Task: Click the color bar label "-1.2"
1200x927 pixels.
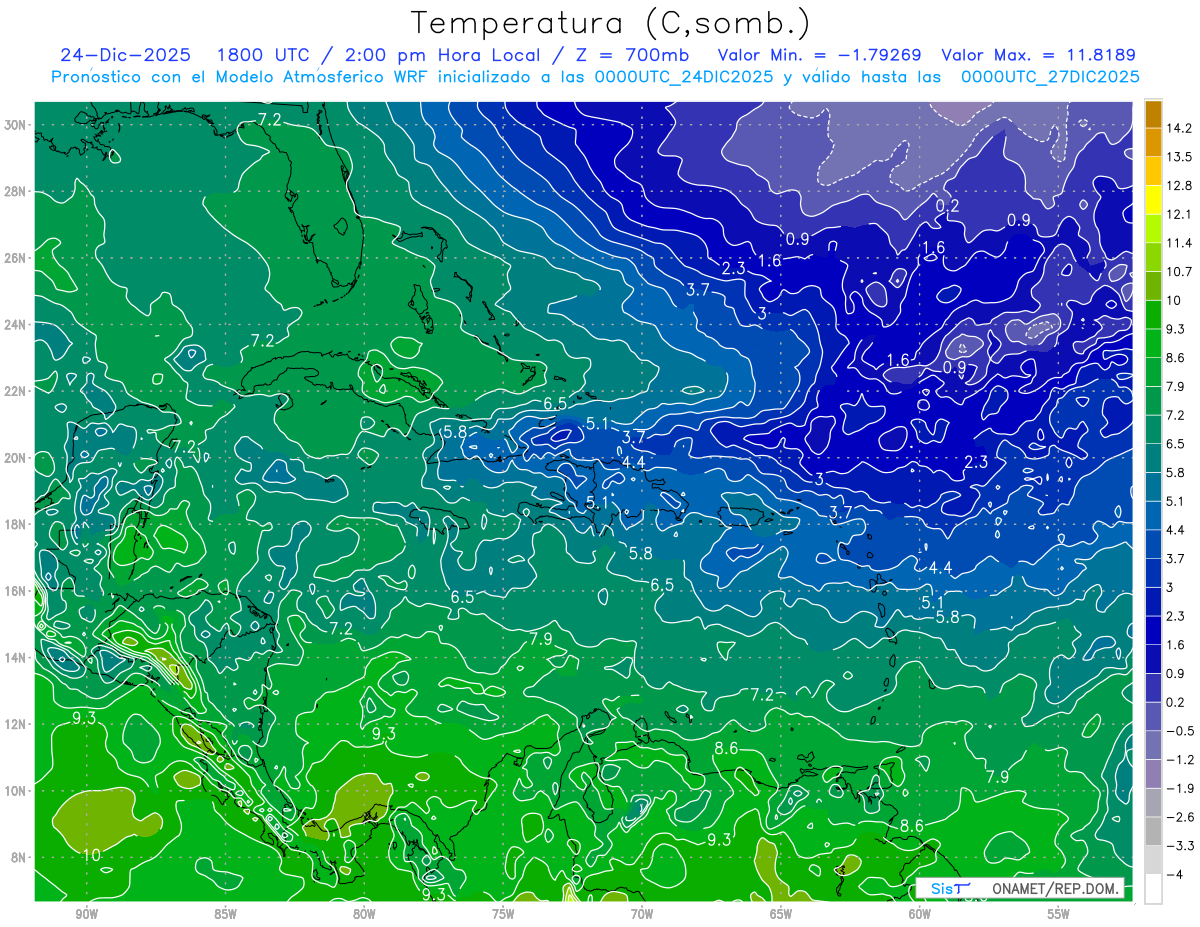Action: click(x=1181, y=760)
